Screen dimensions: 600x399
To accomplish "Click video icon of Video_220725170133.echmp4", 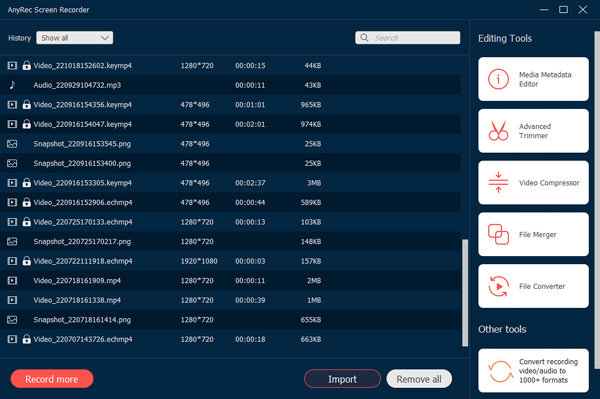I will point(12,222).
